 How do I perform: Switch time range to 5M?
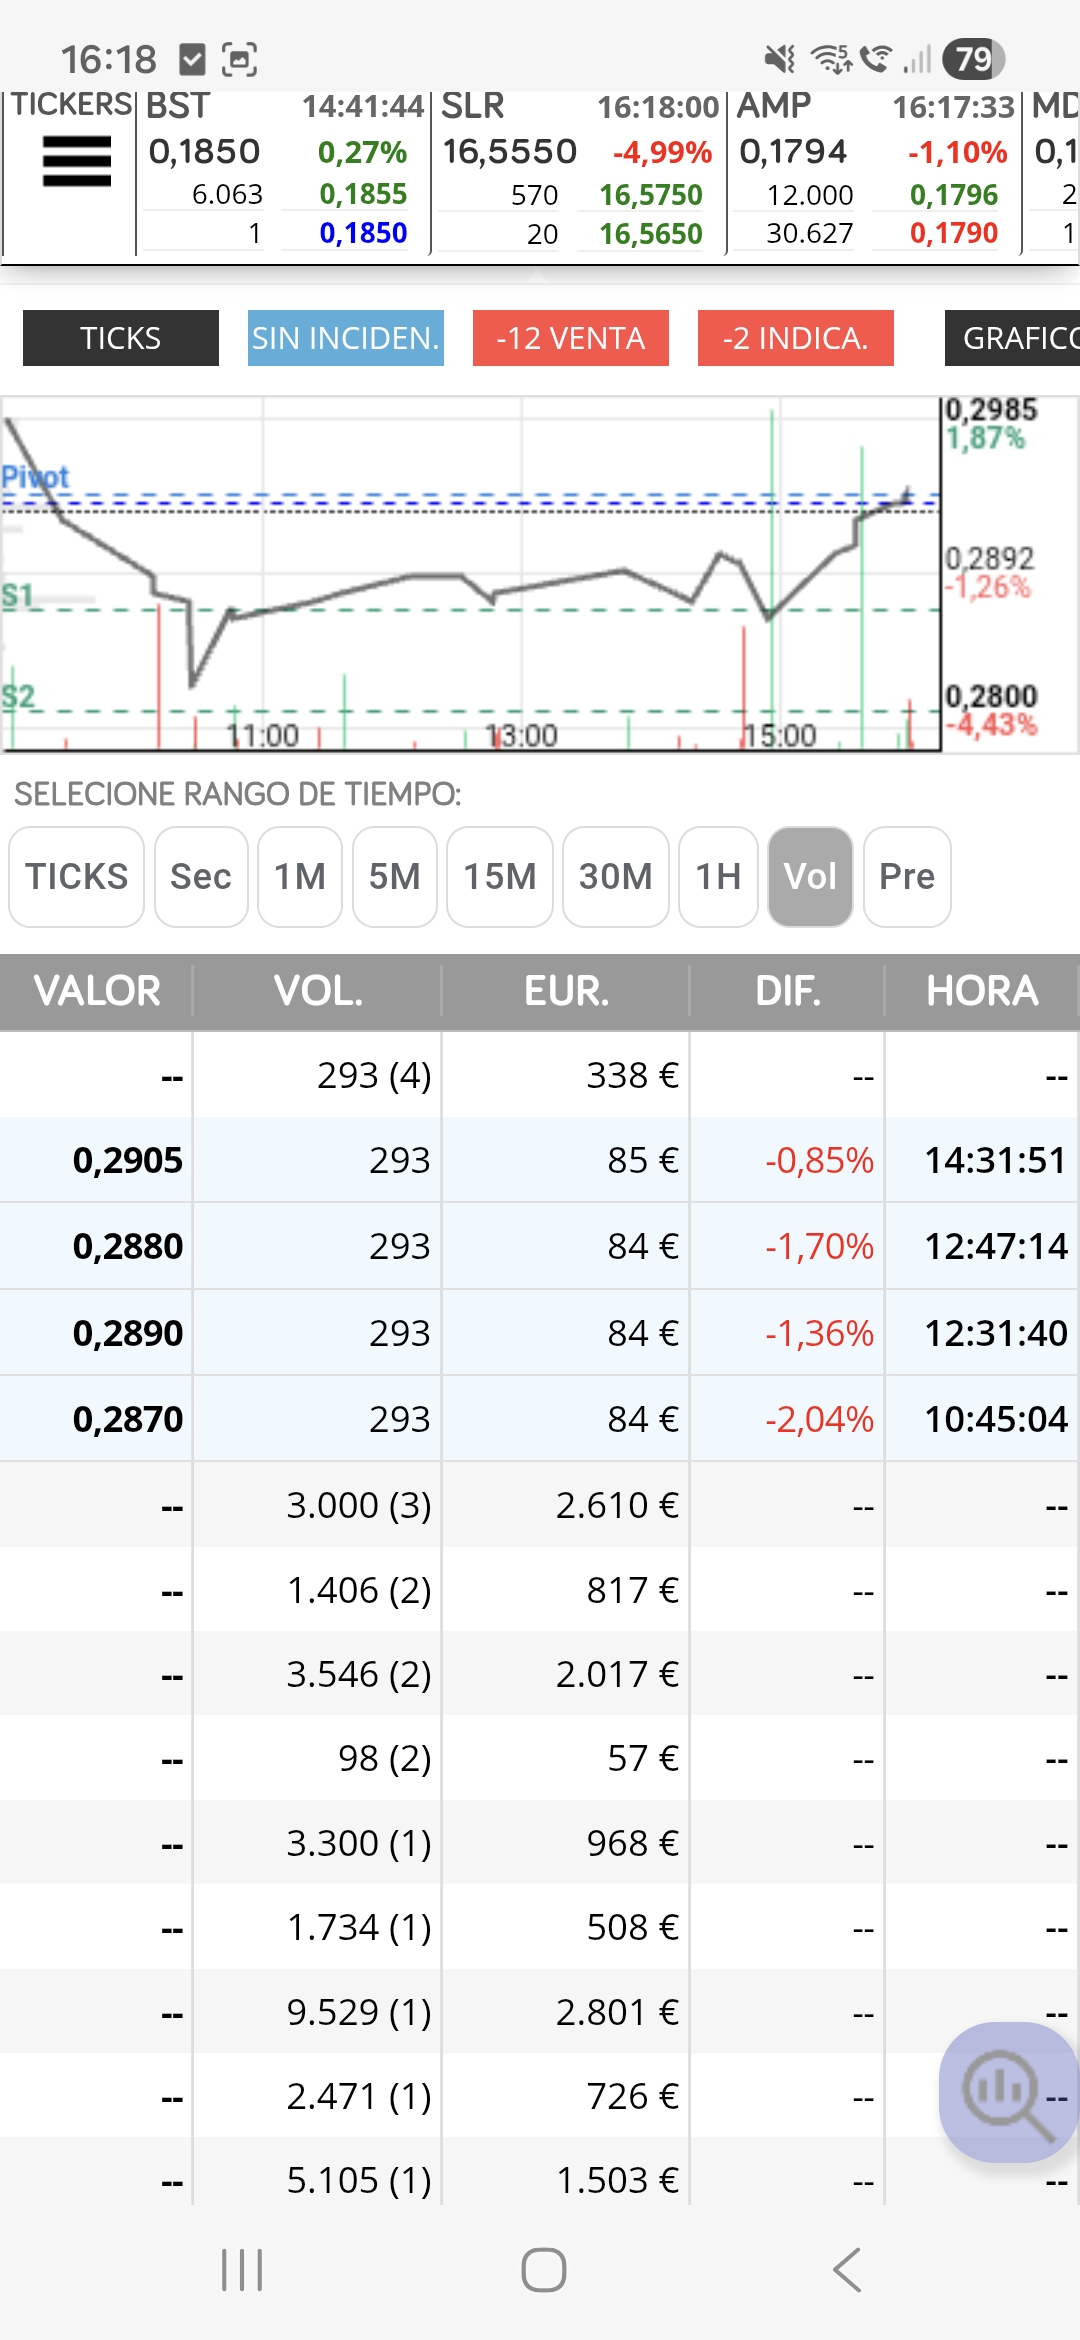(394, 877)
